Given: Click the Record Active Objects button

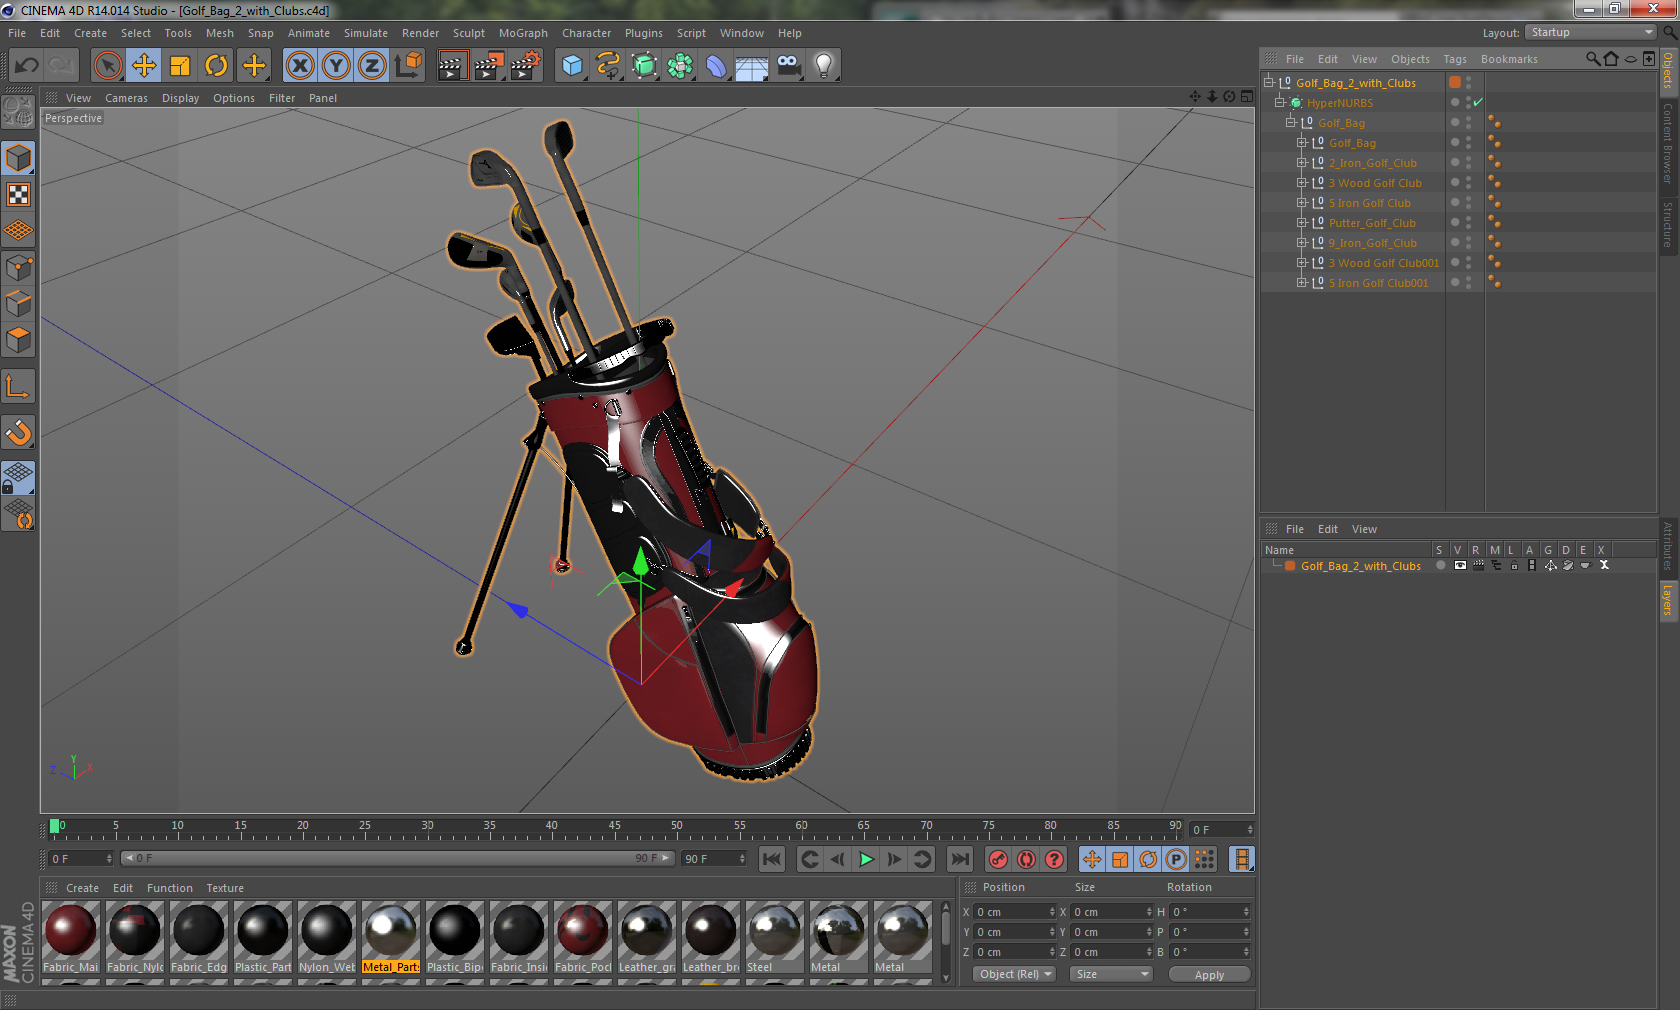Looking at the screenshot, I should tap(998, 859).
